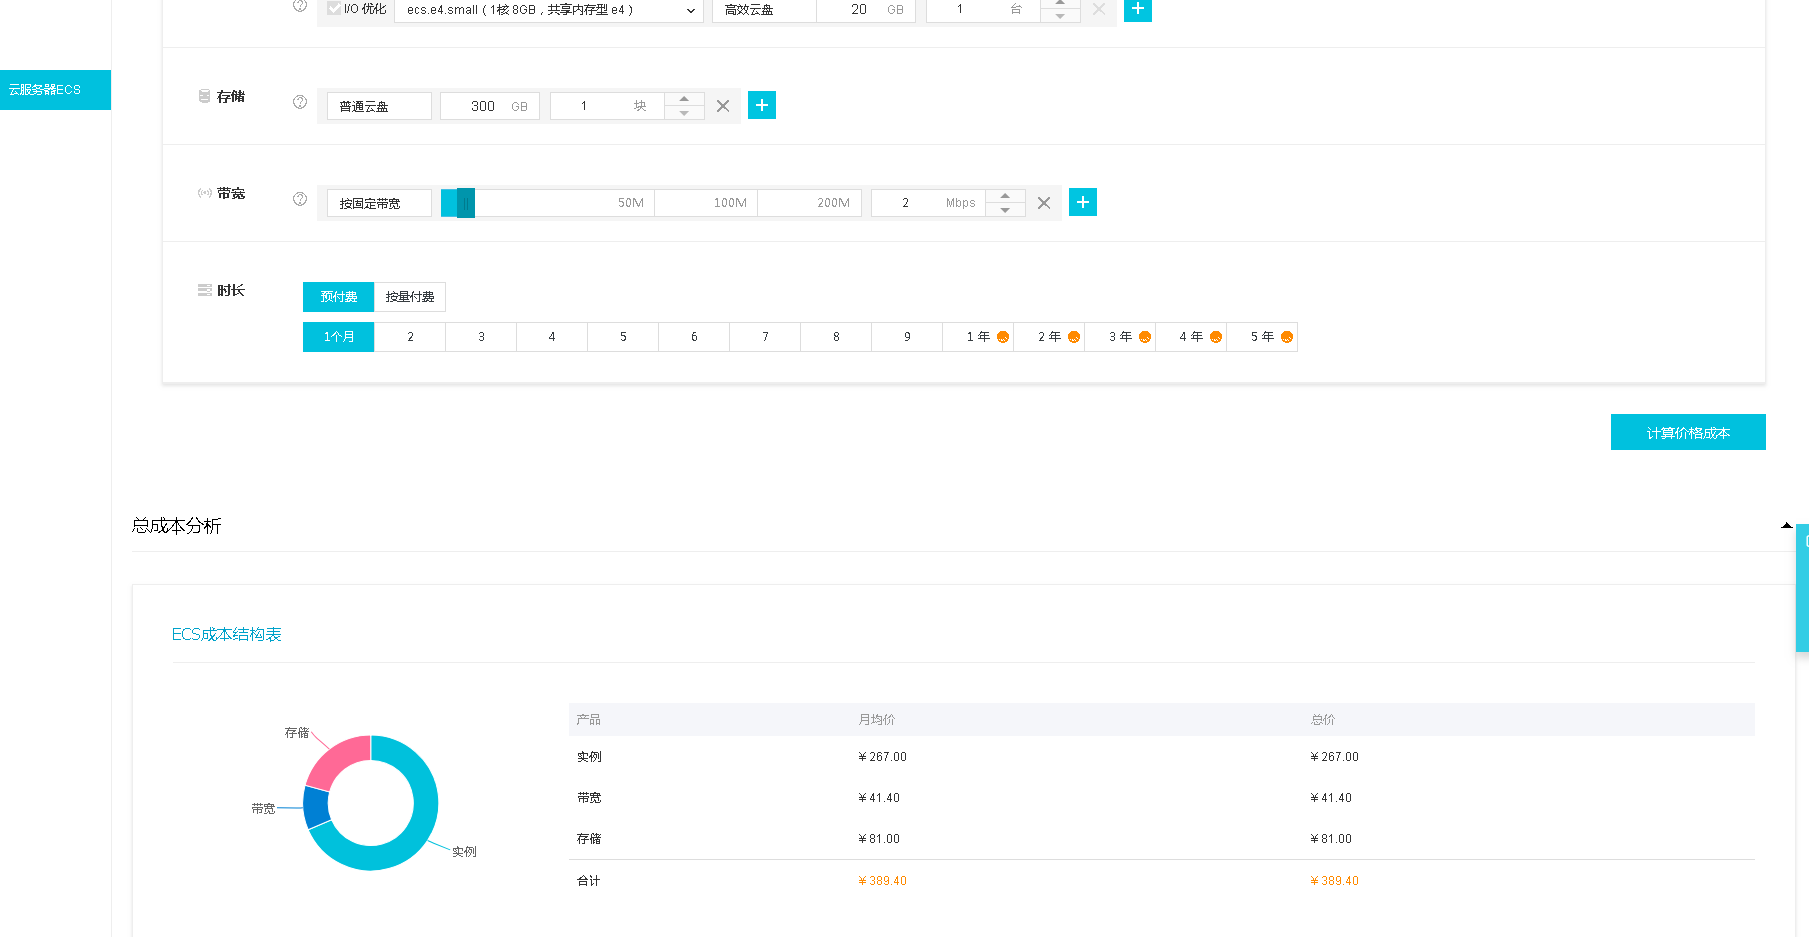Click the help icon beside I/O 优化 row

[x=300, y=6]
